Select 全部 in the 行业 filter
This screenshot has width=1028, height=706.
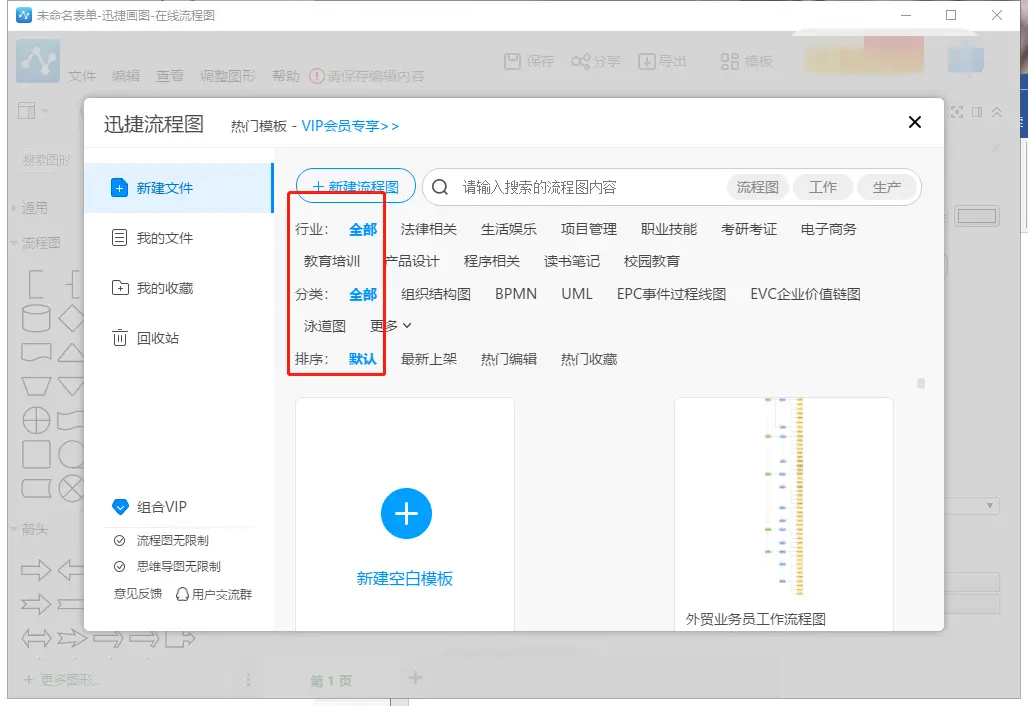[363, 229]
